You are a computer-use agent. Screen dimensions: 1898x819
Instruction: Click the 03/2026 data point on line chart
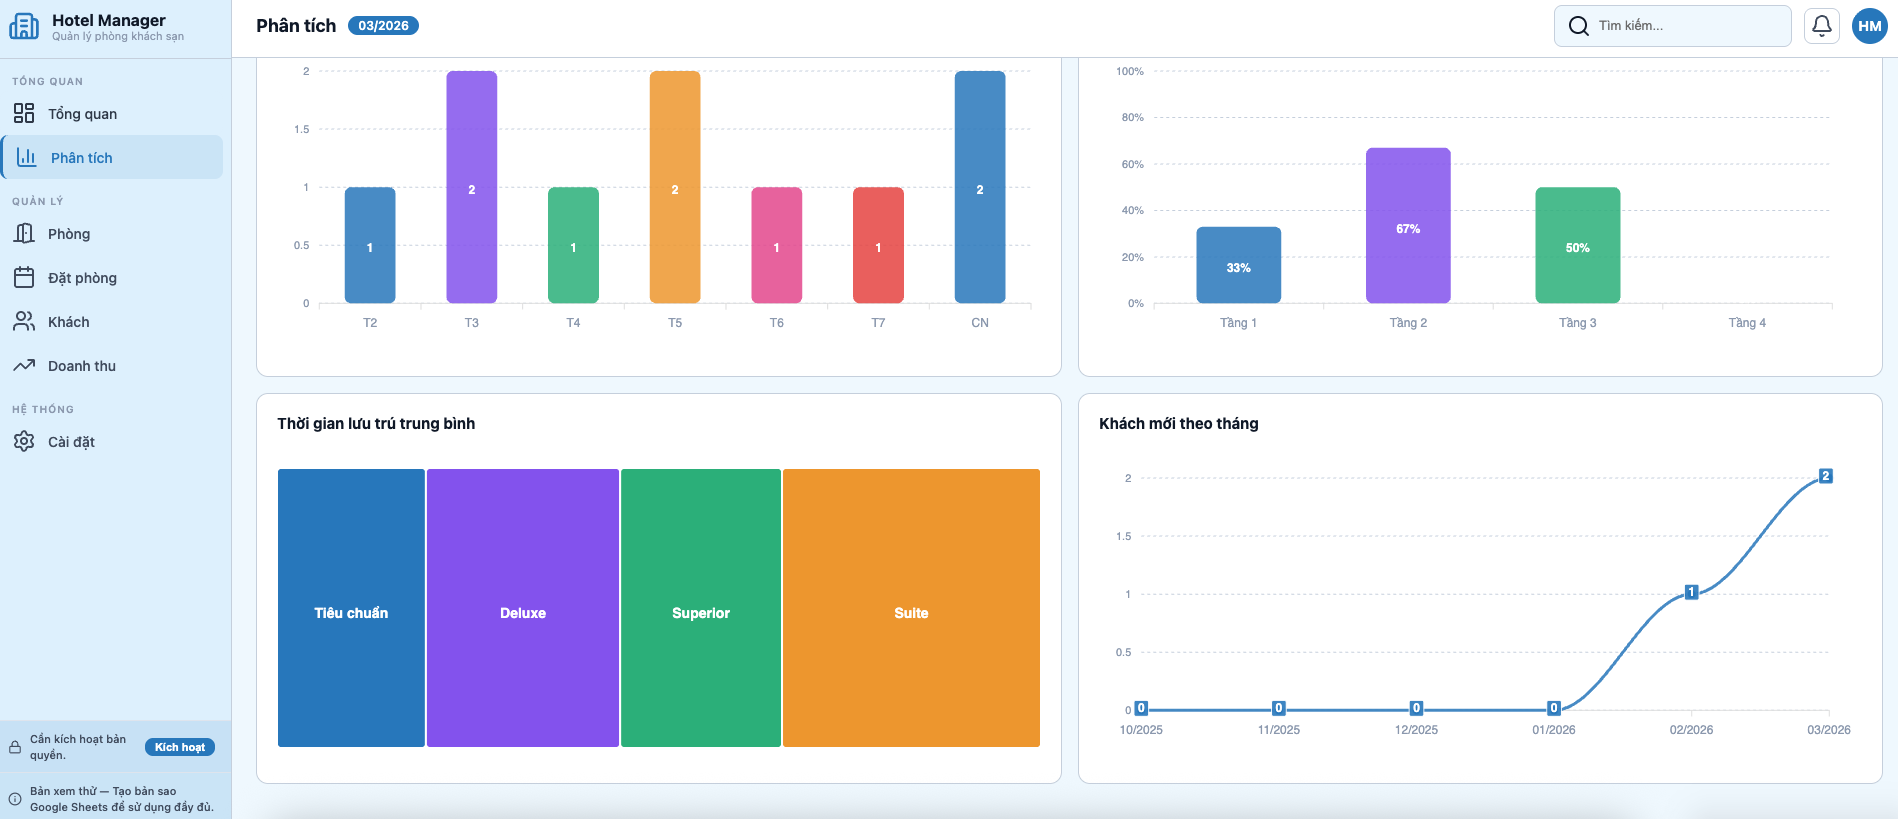click(1825, 476)
